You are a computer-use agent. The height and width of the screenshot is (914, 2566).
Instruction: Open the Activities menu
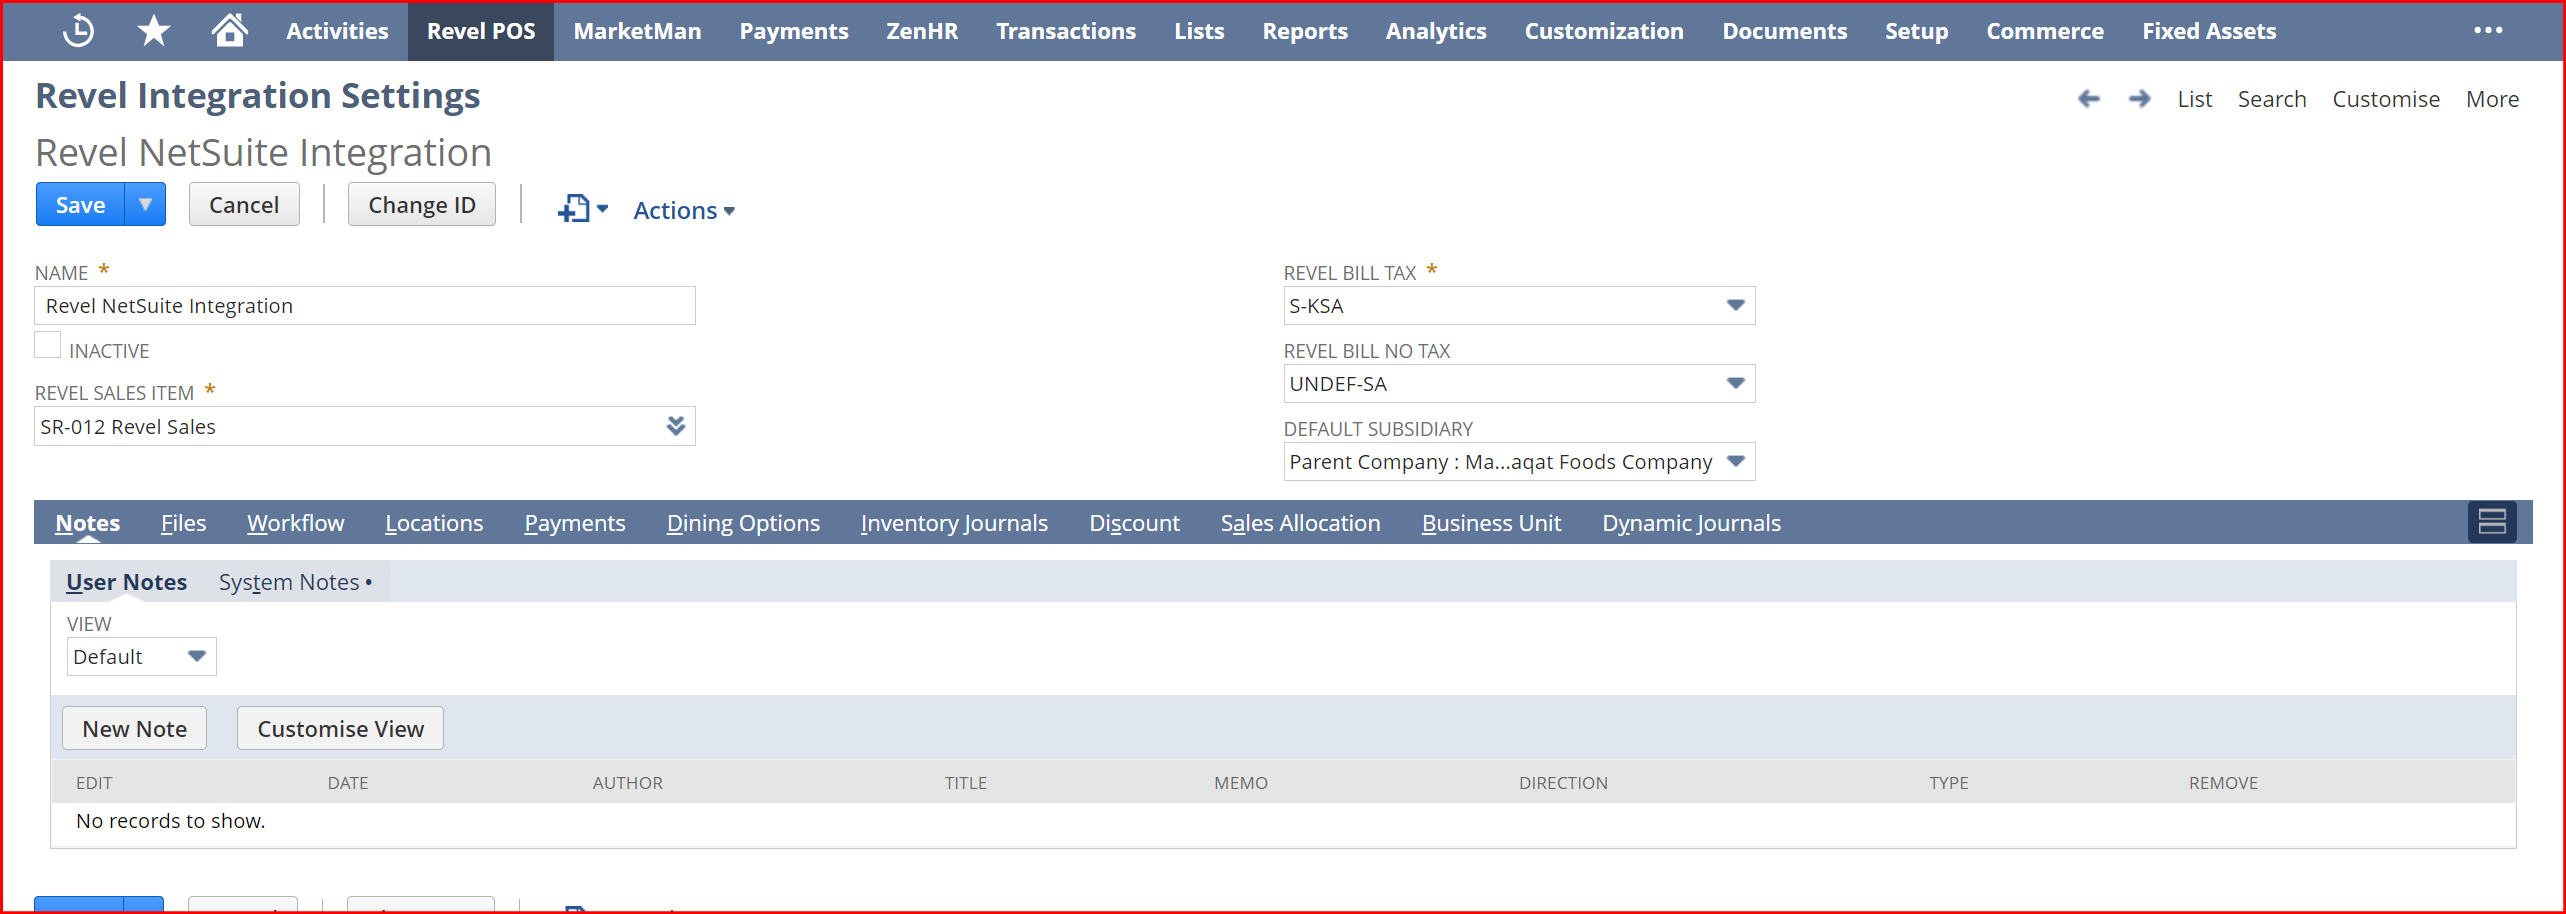[x=337, y=31]
